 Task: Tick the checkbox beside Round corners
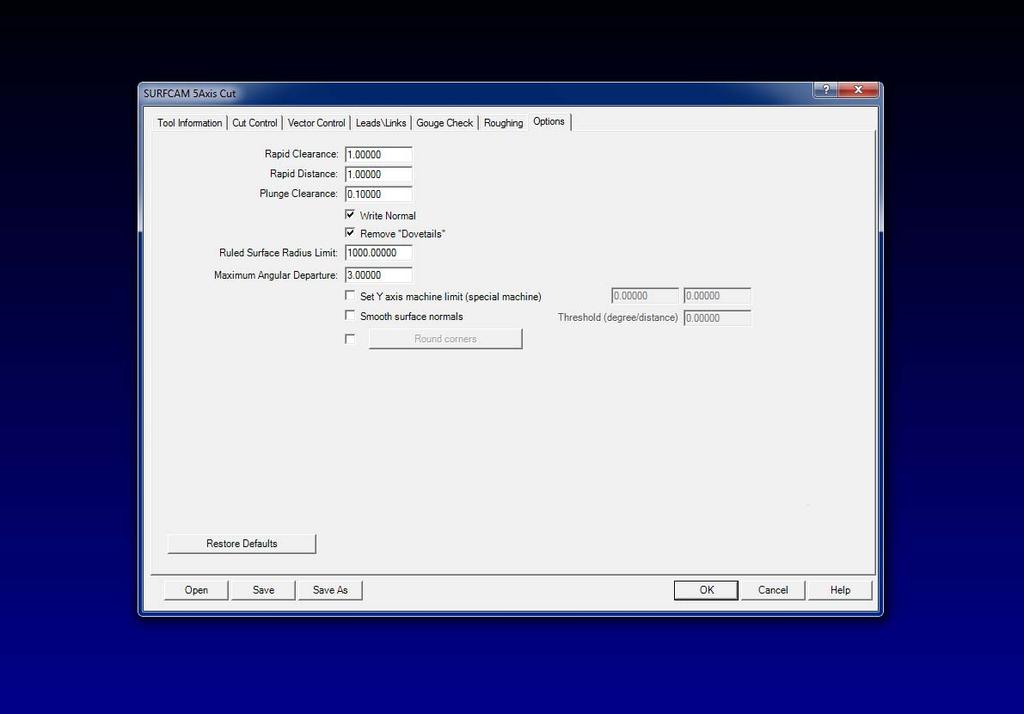350,338
